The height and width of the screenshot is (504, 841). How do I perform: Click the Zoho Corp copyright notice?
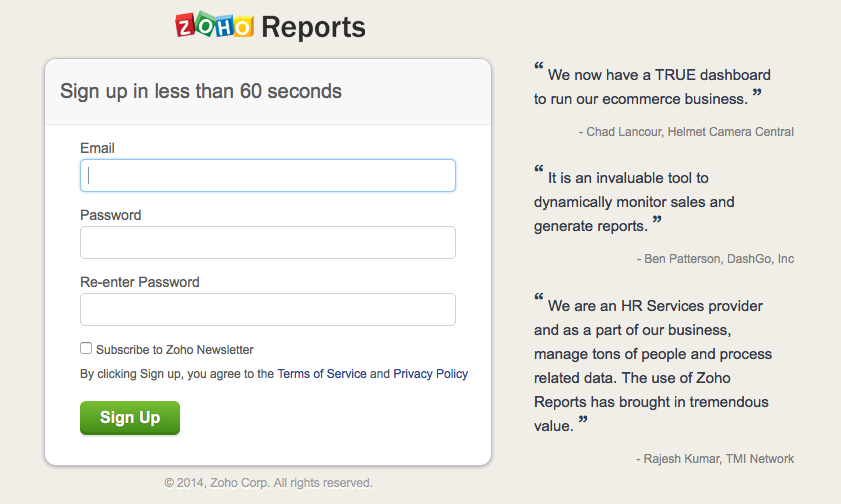pyautogui.click(x=268, y=483)
